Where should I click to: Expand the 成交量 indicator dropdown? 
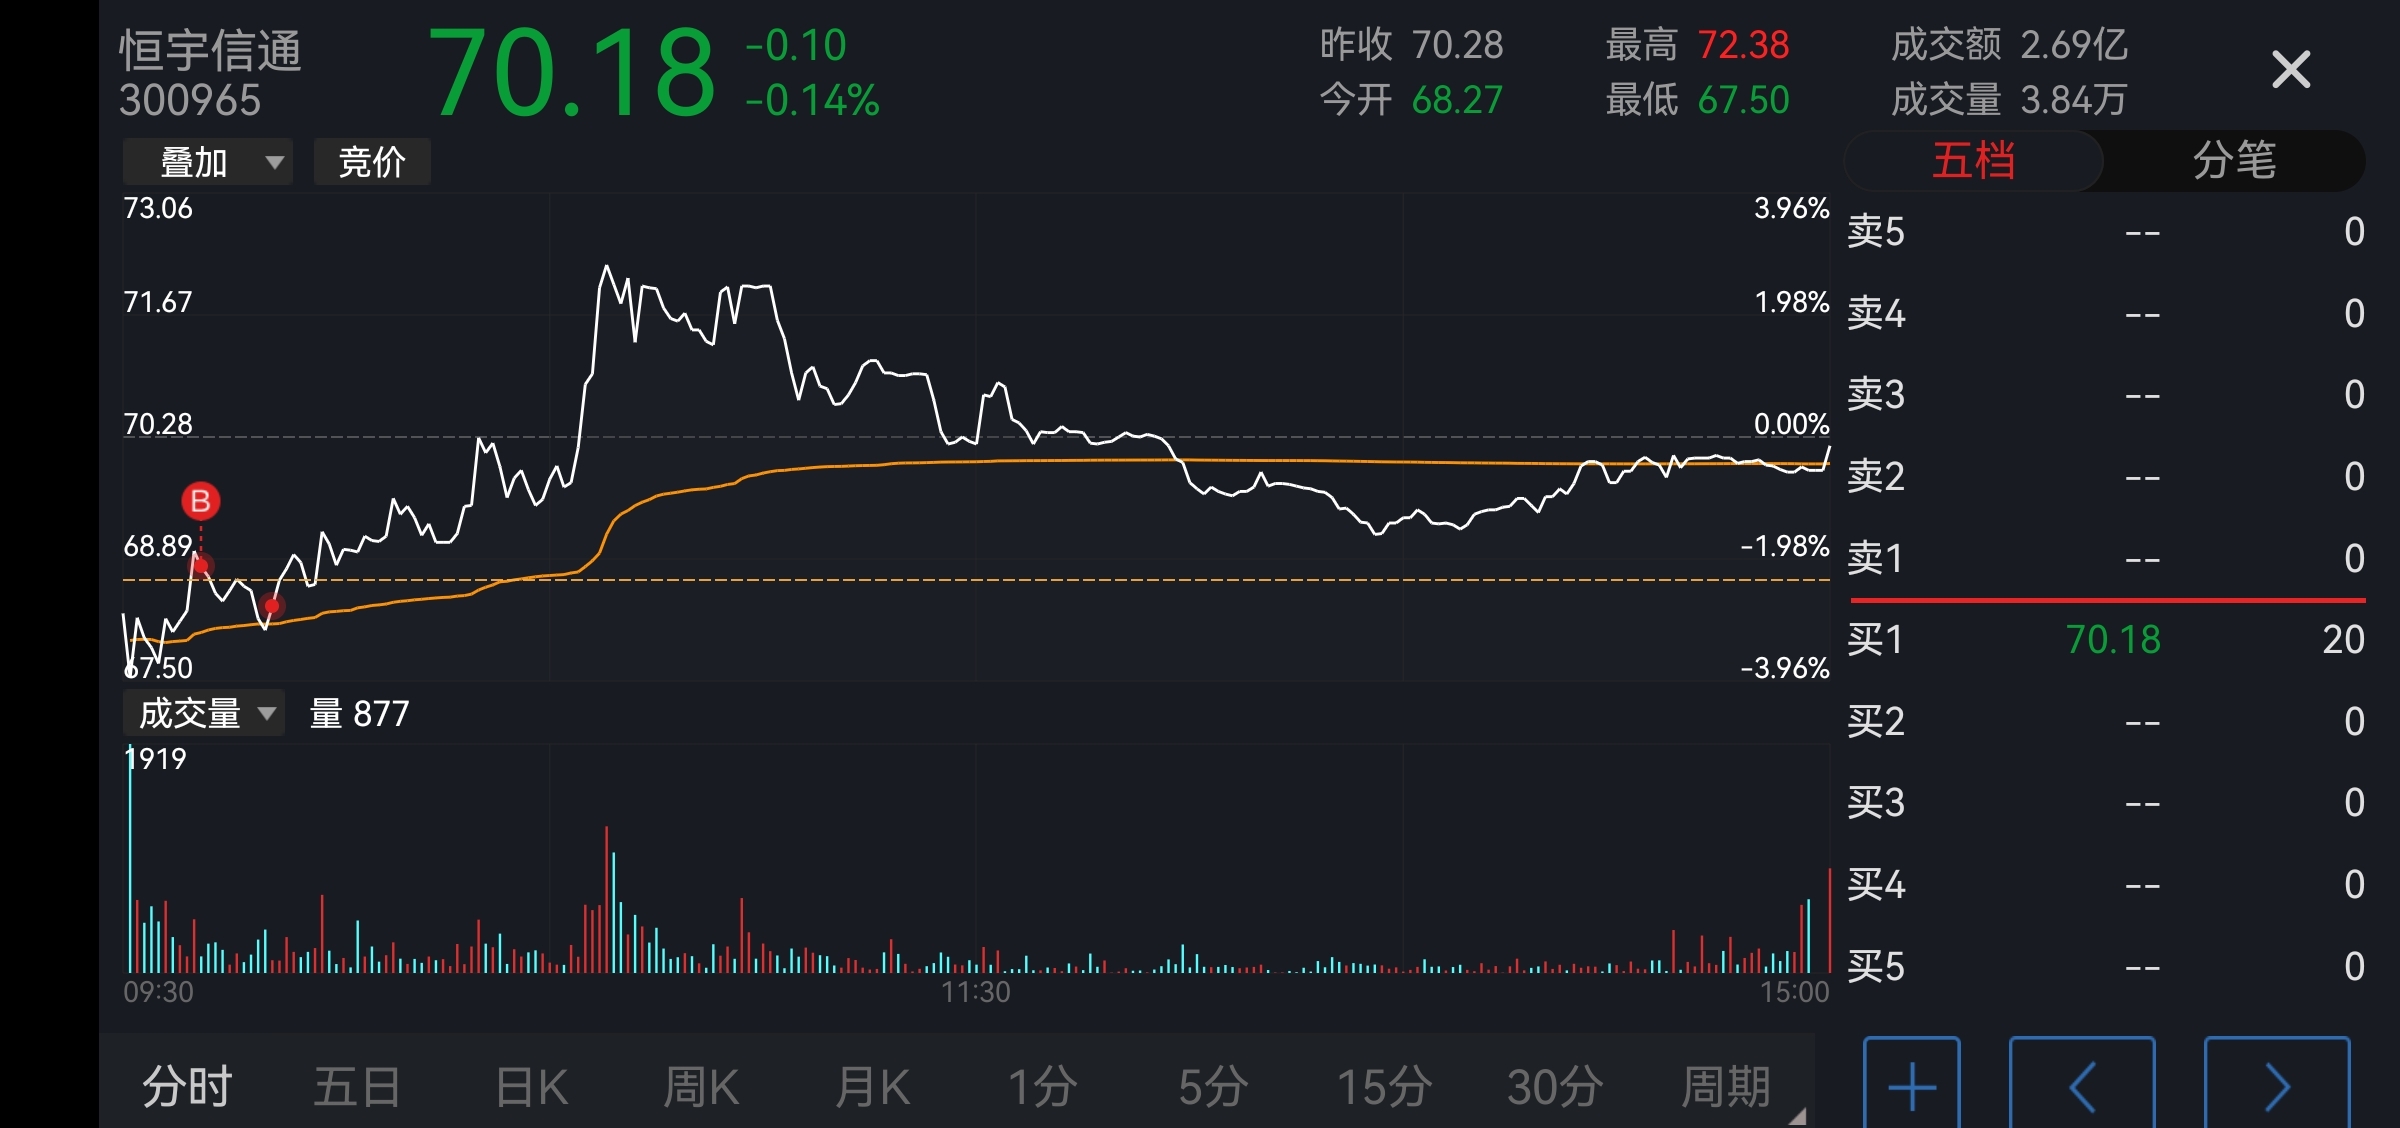coord(204,714)
